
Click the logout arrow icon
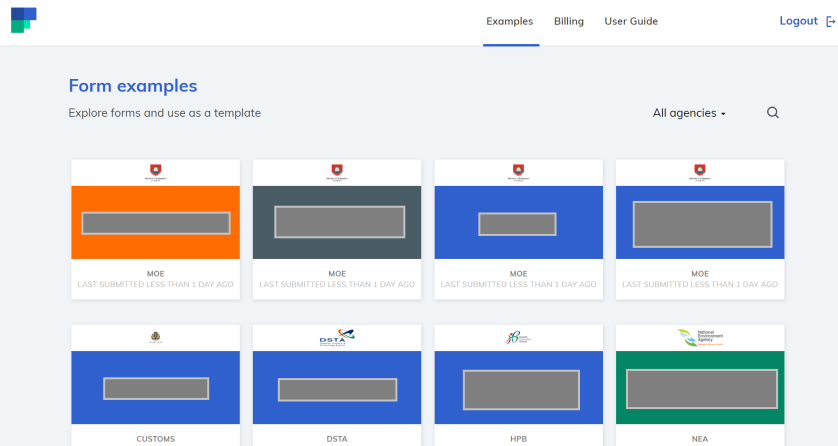pos(830,21)
